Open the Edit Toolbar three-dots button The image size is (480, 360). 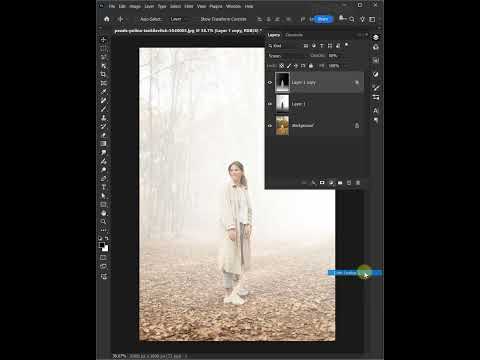coord(103,230)
